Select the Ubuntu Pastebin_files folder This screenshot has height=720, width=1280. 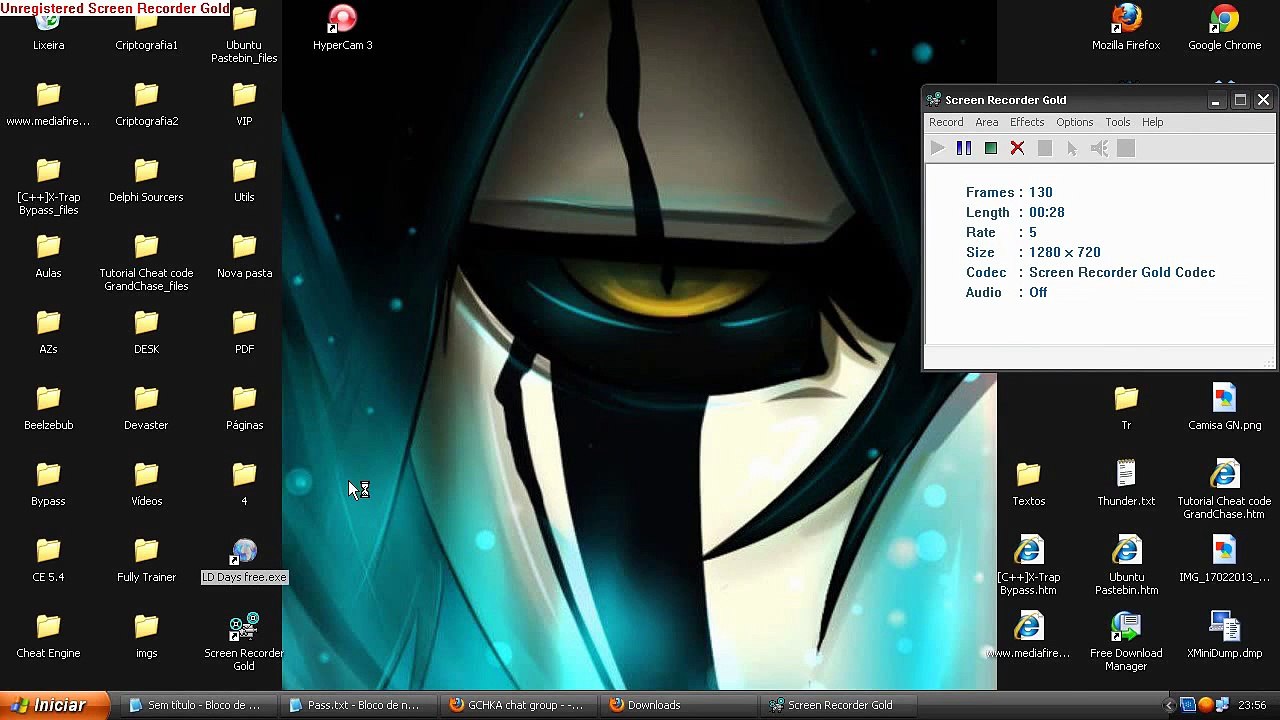[244, 36]
